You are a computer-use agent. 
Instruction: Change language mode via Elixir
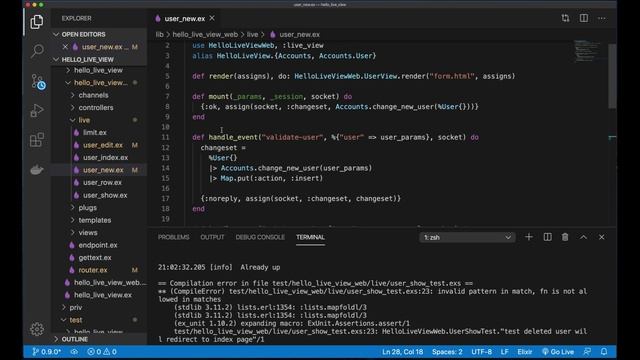(524, 352)
